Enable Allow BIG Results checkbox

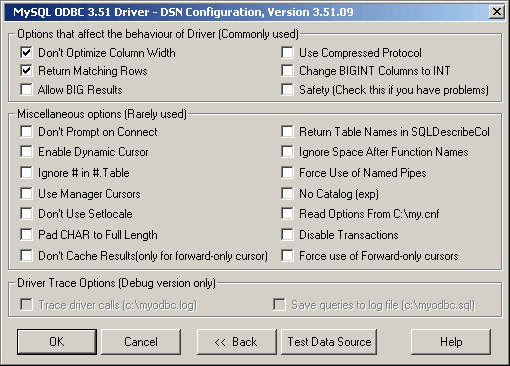click(x=26, y=89)
